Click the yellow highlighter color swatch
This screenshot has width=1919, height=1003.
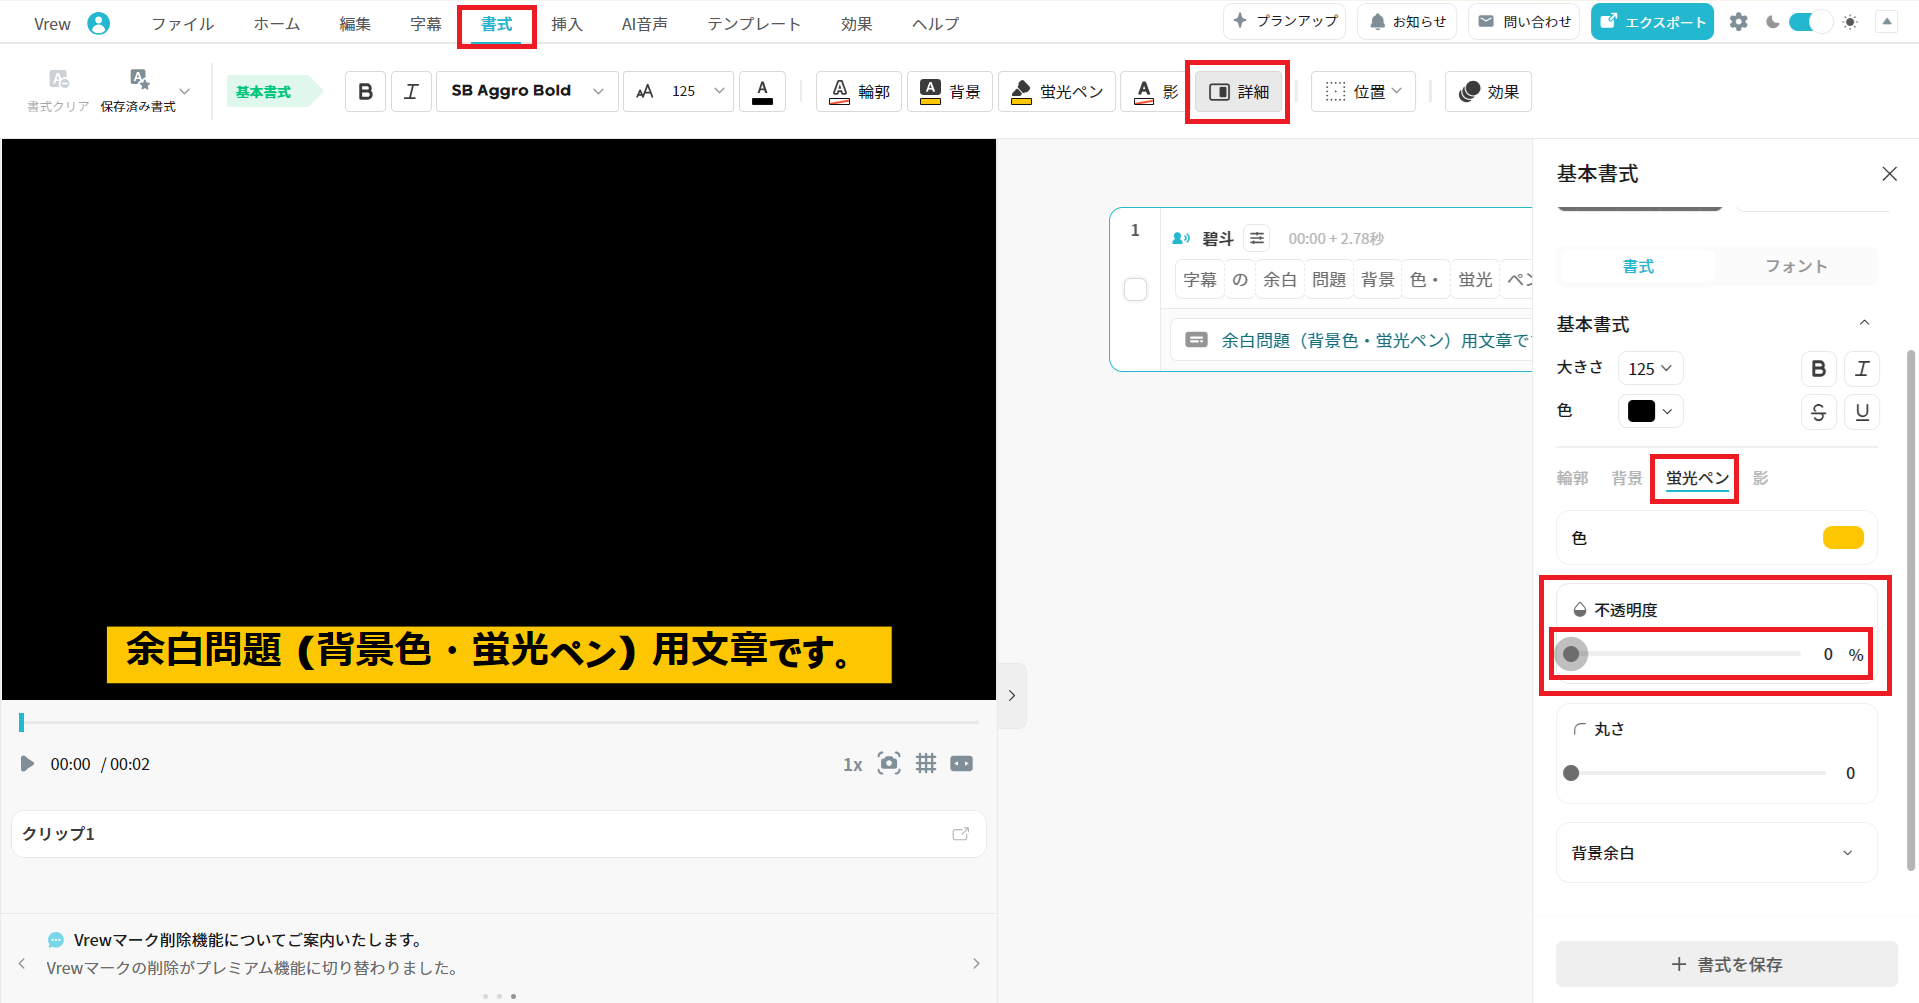pos(1843,538)
